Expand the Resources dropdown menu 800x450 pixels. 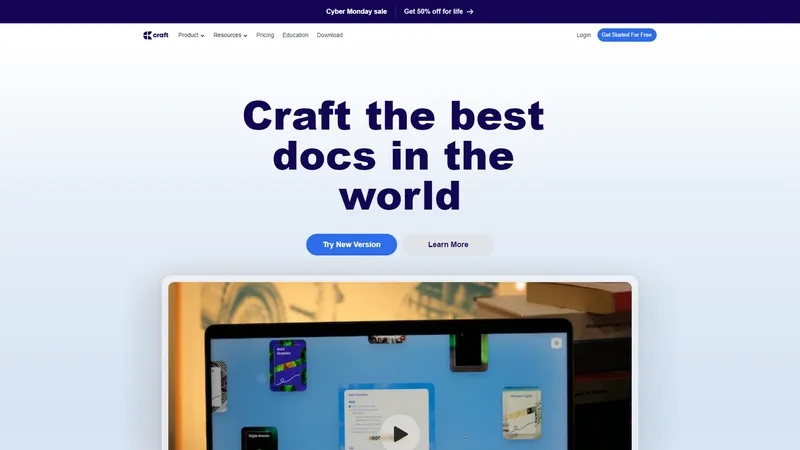230,35
